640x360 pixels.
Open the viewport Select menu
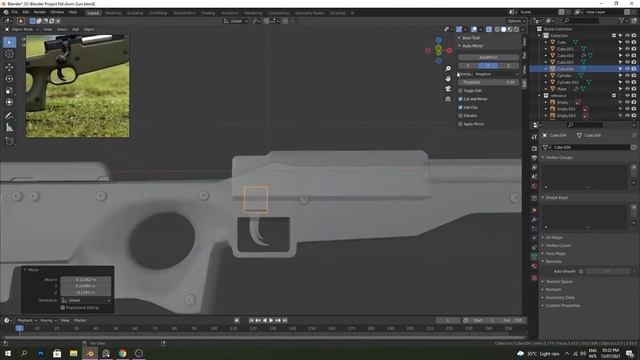pyautogui.click(x=62, y=29)
